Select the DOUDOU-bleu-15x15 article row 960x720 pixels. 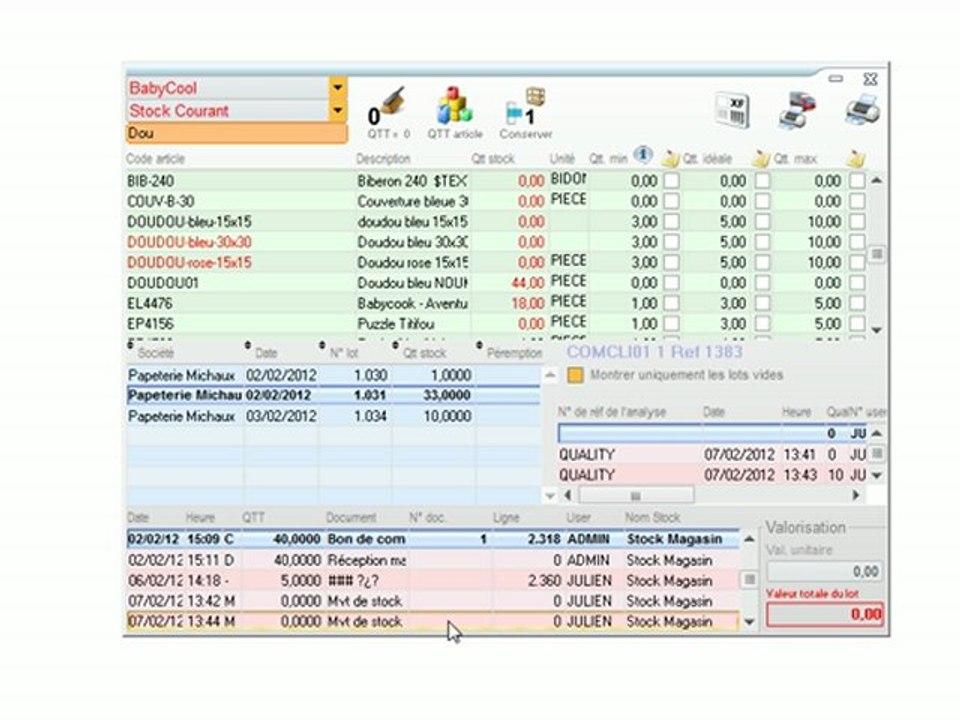tap(497, 222)
